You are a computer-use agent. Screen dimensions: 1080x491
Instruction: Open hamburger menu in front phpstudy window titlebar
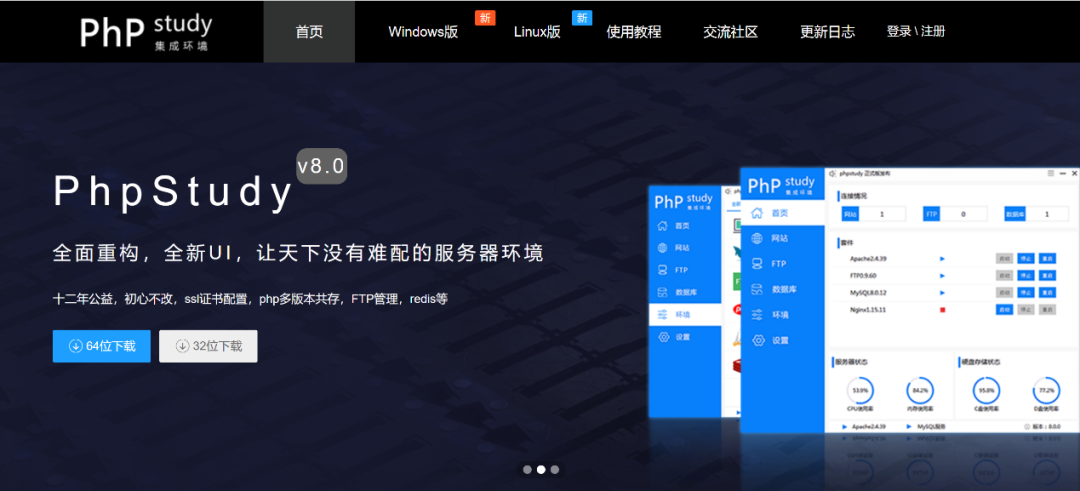click(x=1050, y=174)
